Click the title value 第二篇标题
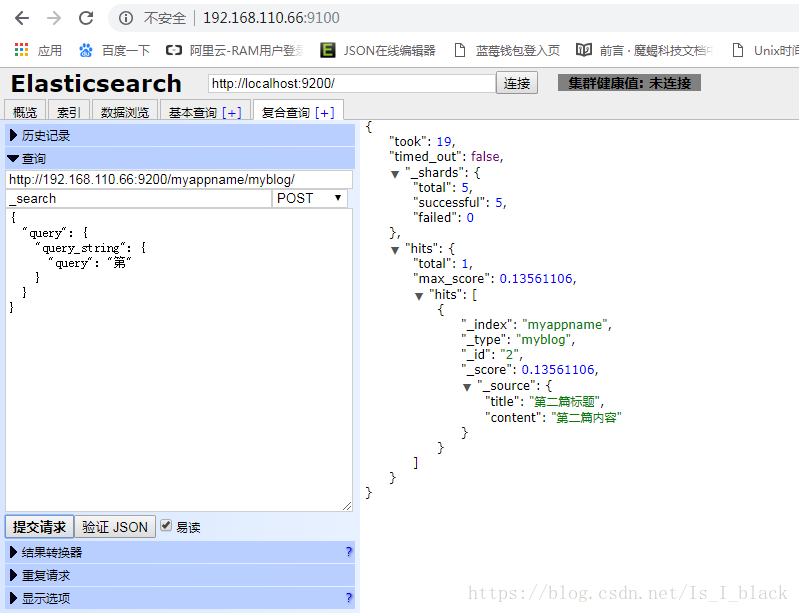This screenshot has height=613, width=799. pyautogui.click(x=564, y=402)
